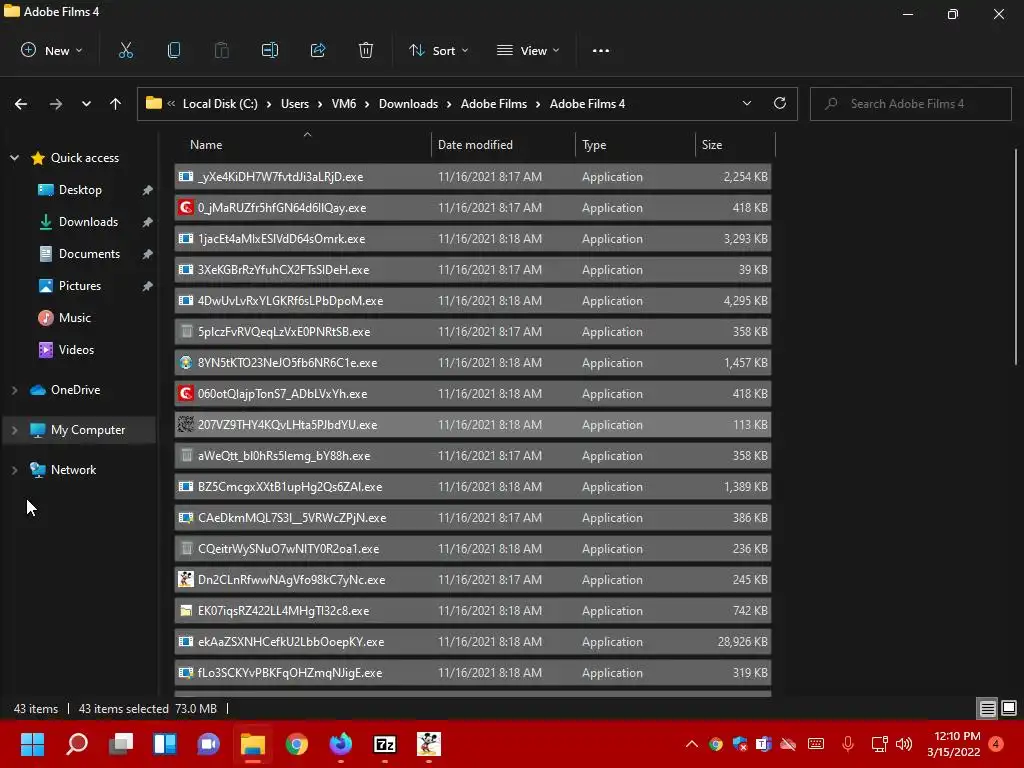
Task: Open Desktop in Quick access
Action: point(80,189)
